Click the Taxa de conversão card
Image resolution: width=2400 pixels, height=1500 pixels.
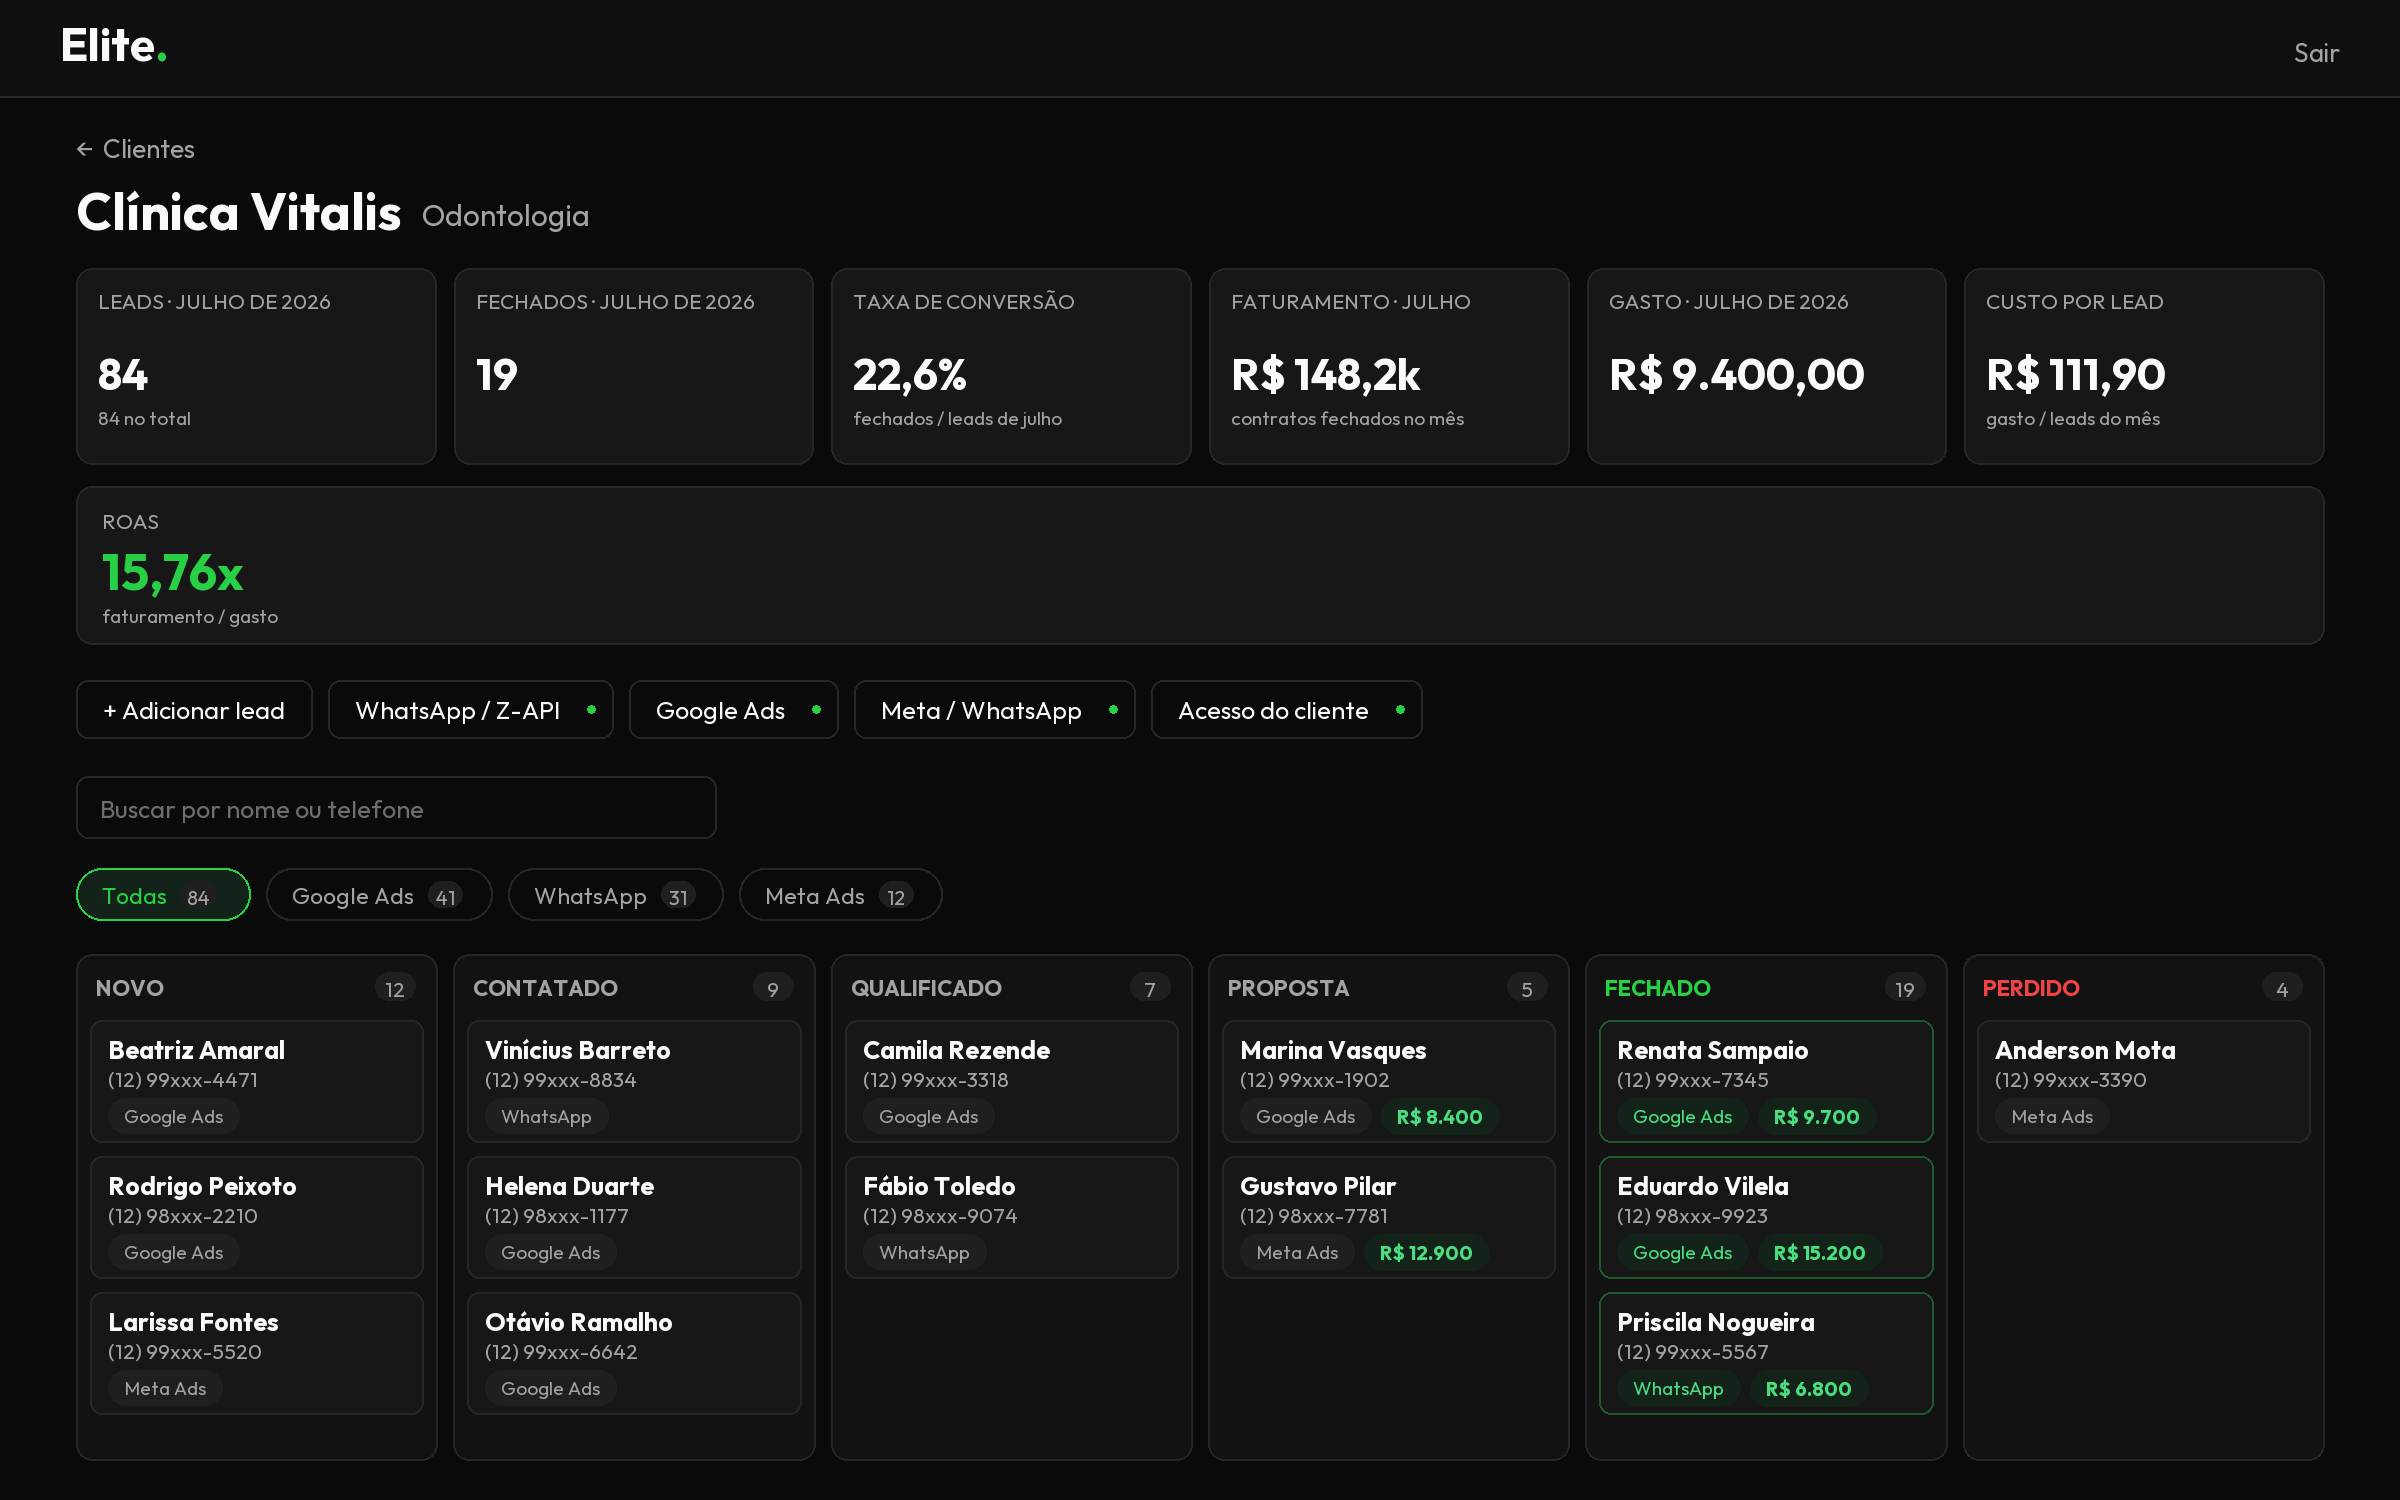1011,366
